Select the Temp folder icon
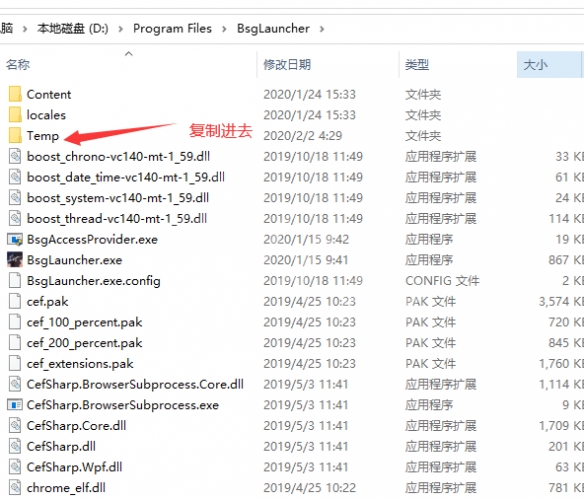The image size is (584, 500). [15, 136]
